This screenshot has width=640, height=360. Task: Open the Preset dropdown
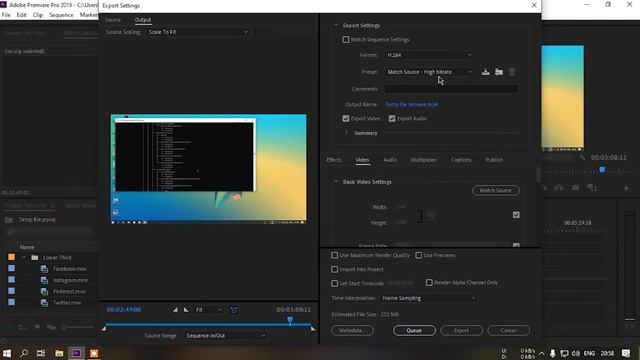tap(429, 72)
